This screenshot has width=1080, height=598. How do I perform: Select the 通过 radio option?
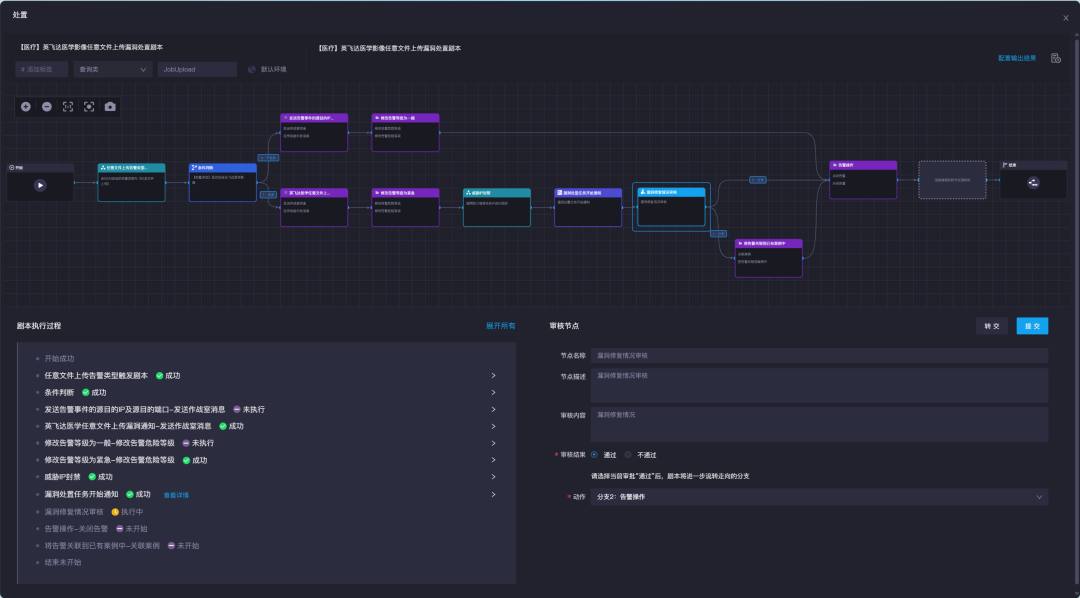pyautogui.click(x=594, y=455)
